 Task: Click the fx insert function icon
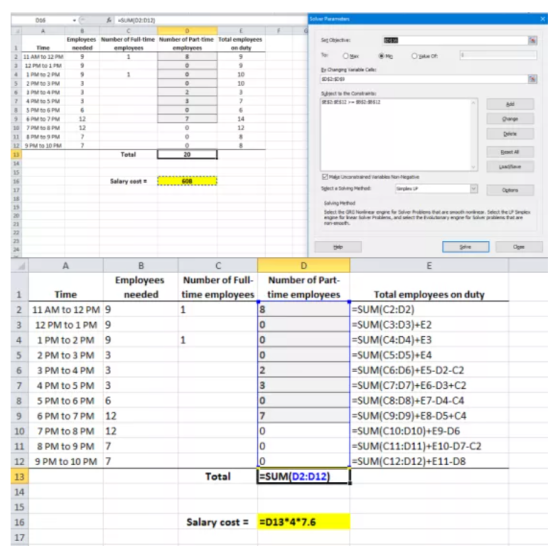[109, 20]
